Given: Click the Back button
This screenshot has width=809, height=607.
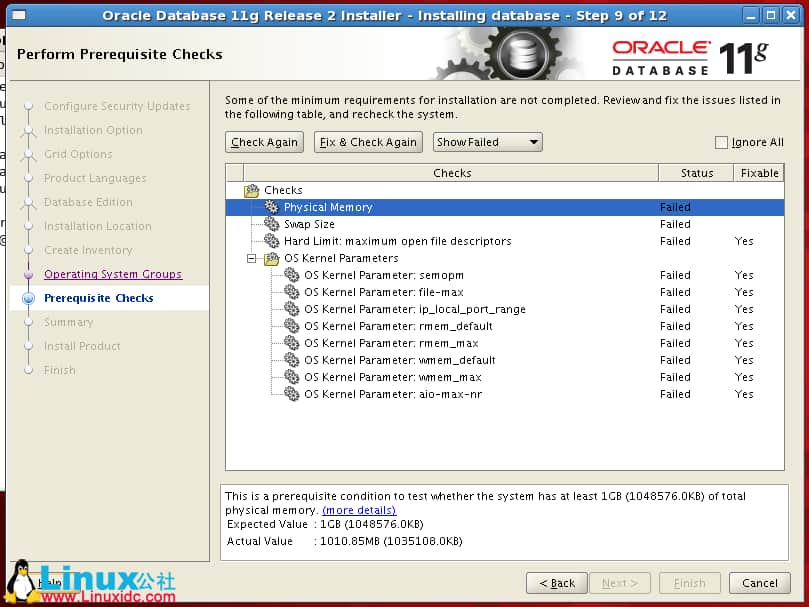Looking at the screenshot, I should point(556,583).
